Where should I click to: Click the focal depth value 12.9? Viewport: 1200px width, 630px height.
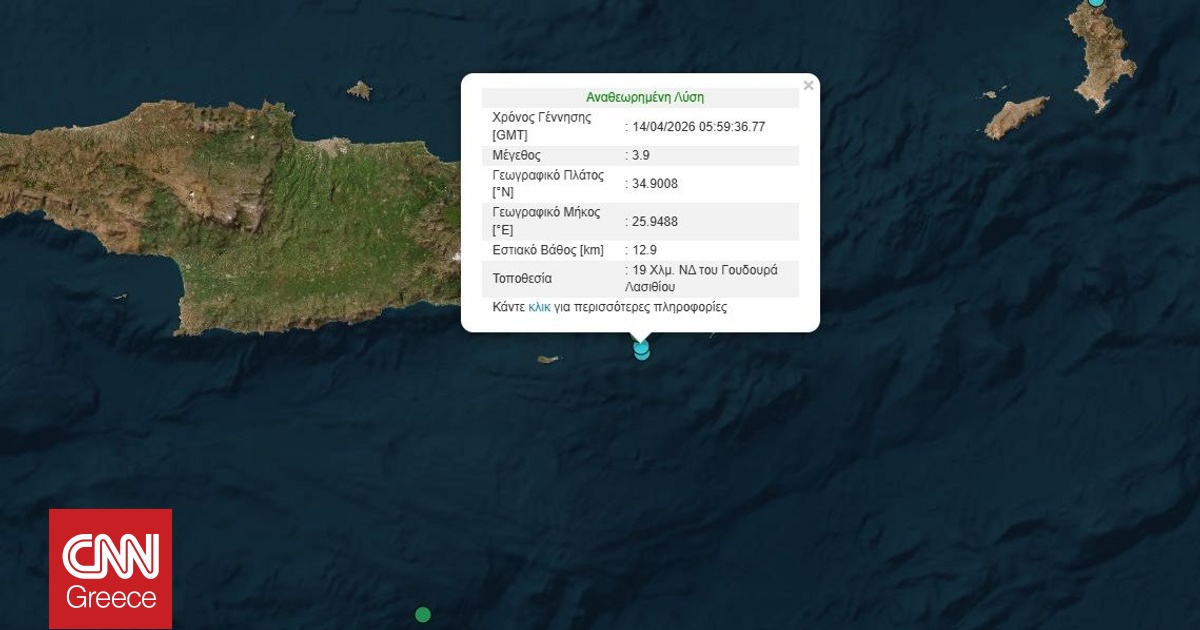coord(645,250)
